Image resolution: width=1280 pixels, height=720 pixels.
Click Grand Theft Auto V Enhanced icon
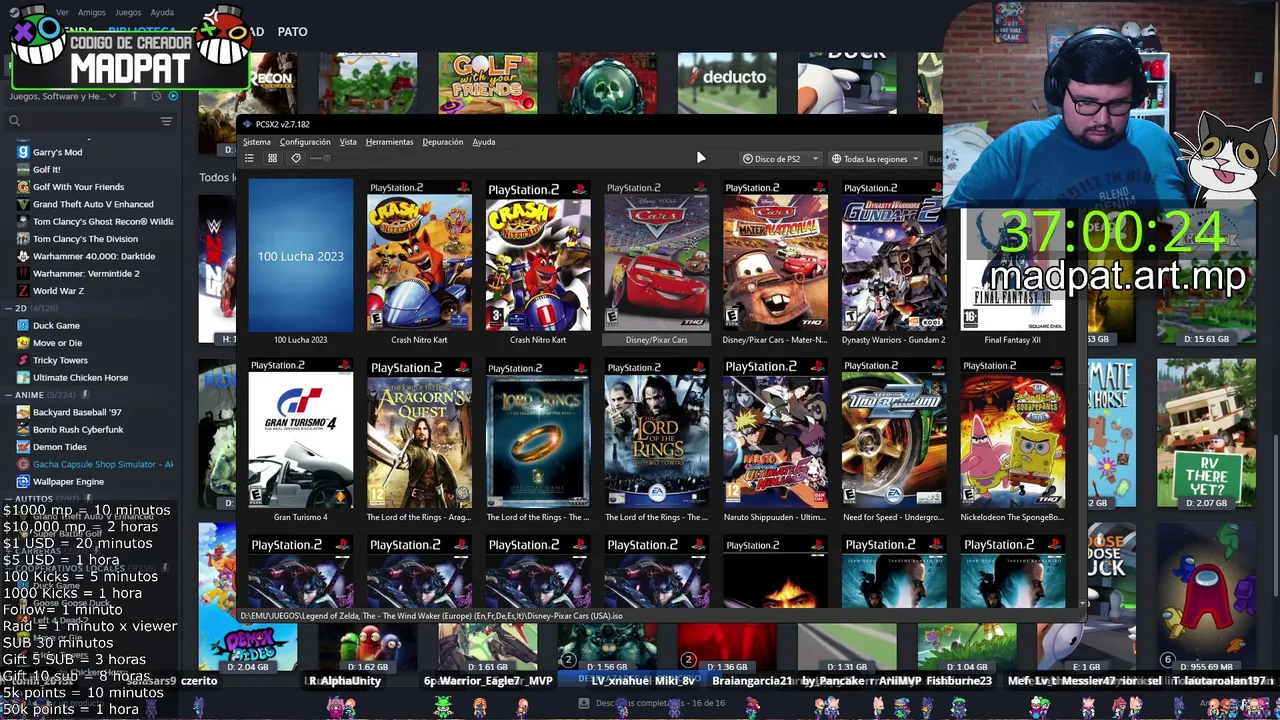[23, 204]
